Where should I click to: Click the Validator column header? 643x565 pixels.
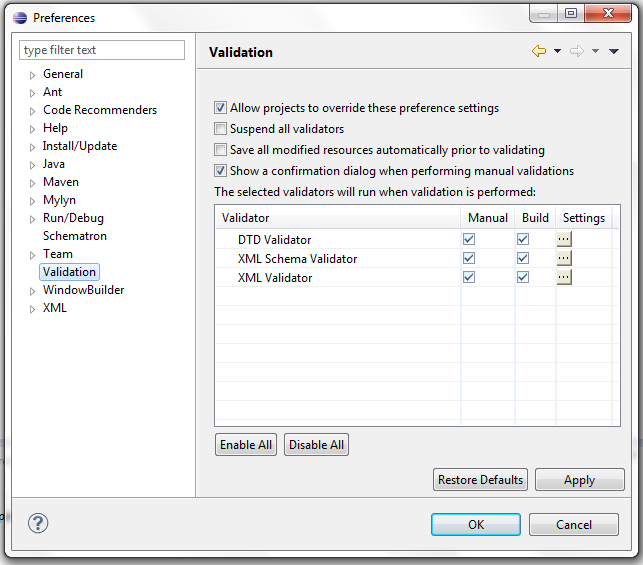click(337, 218)
